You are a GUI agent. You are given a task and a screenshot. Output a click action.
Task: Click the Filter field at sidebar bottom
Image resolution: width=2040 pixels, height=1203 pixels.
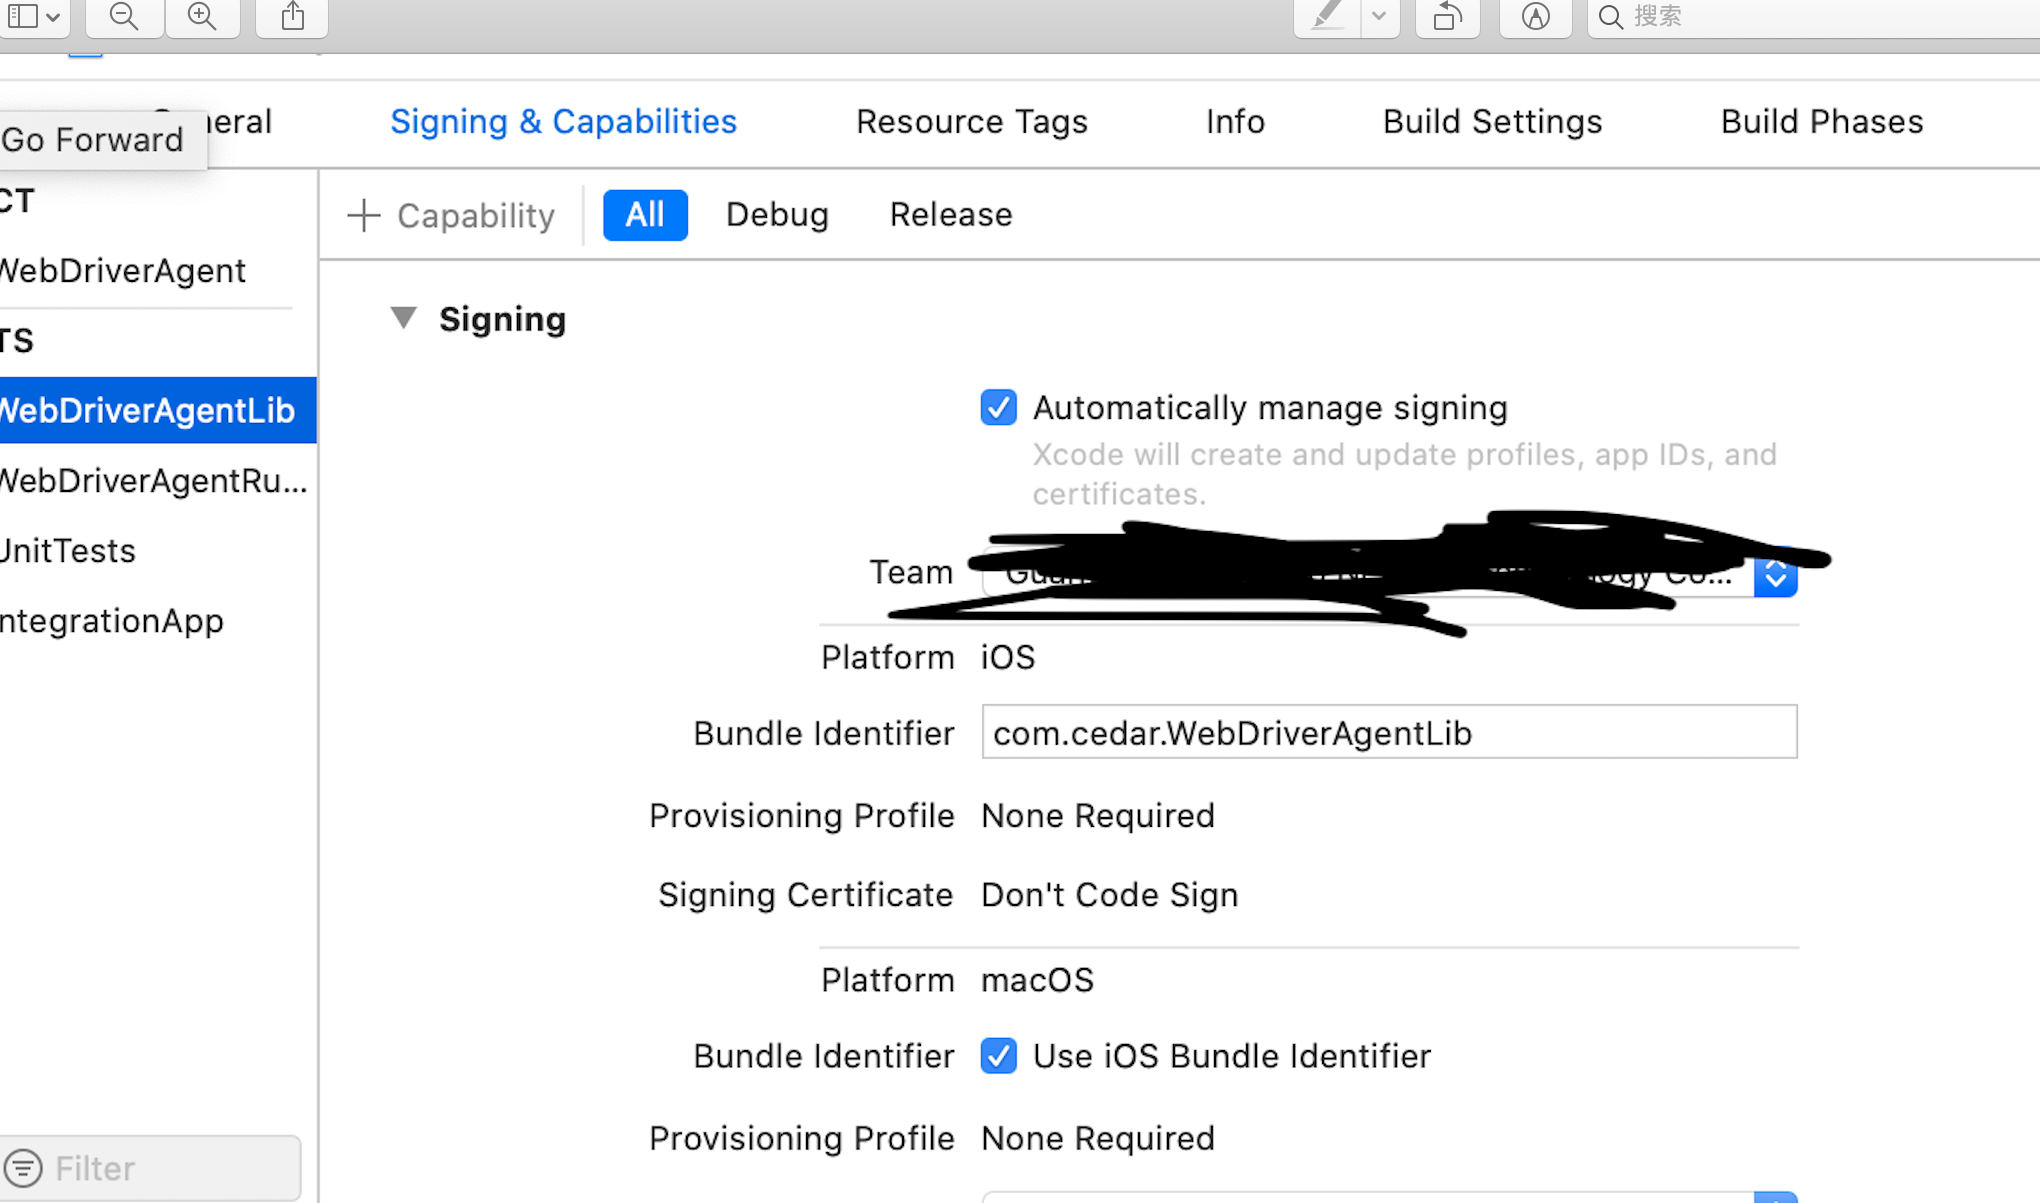tap(150, 1167)
